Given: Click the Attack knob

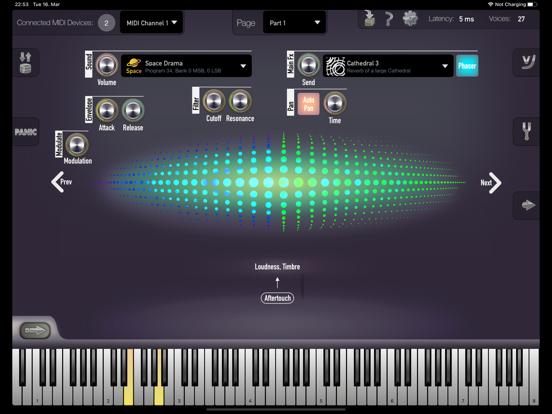Looking at the screenshot, I should tap(107, 110).
